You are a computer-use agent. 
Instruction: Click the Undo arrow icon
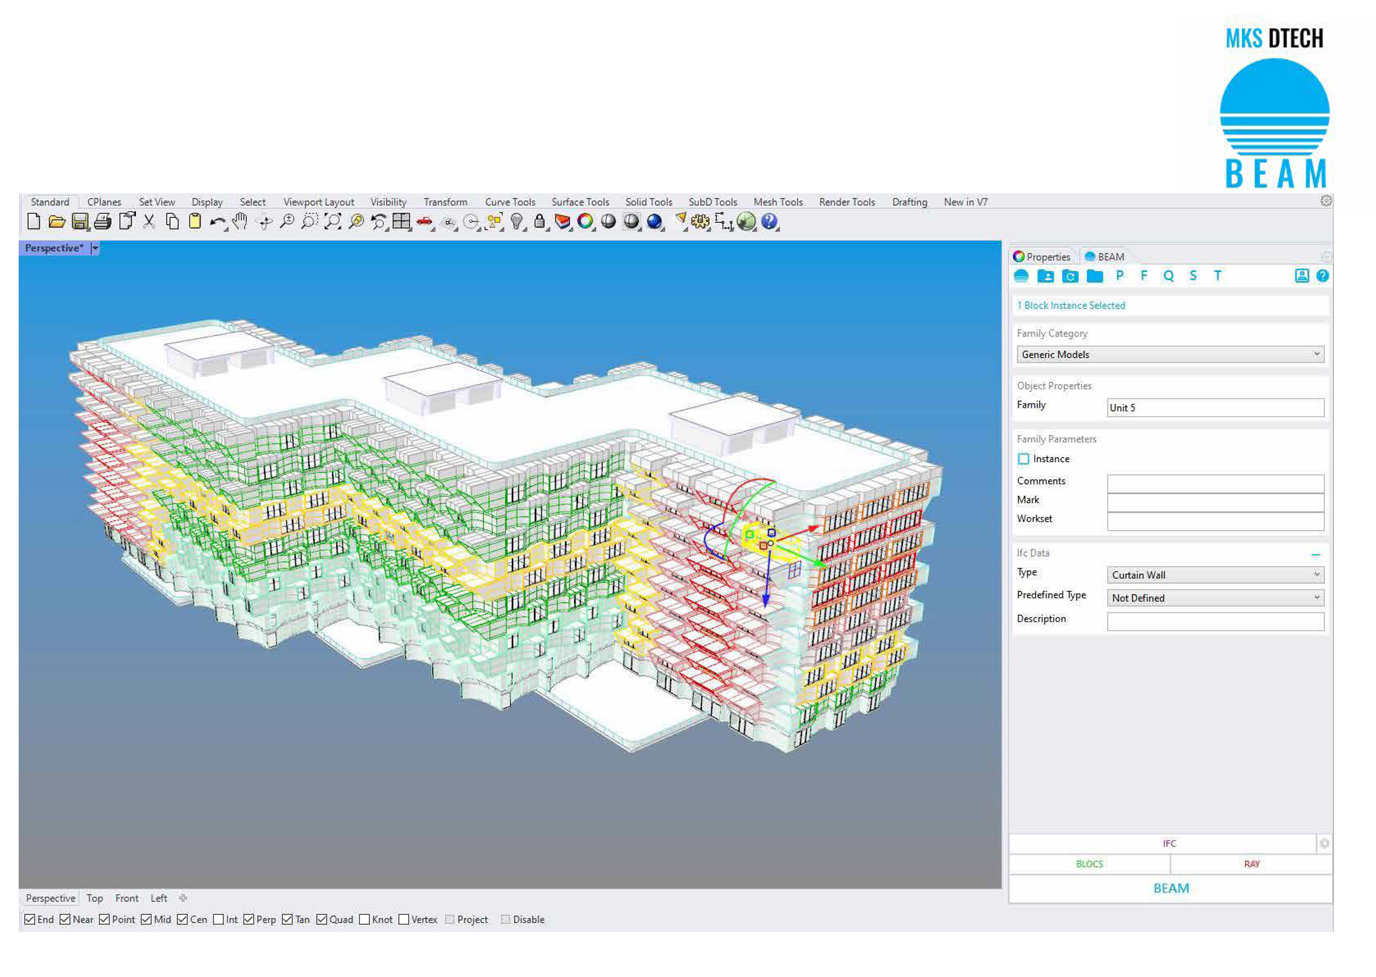[x=217, y=222]
